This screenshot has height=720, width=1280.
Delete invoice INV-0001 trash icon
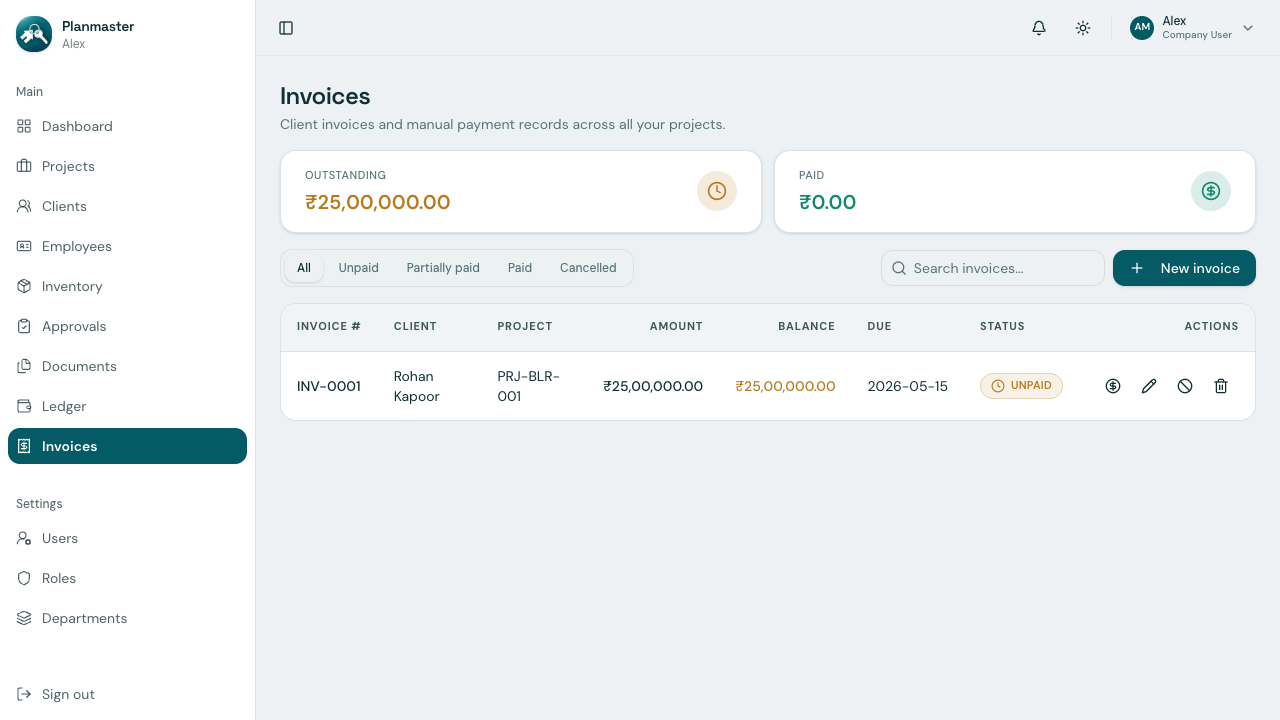click(1221, 386)
